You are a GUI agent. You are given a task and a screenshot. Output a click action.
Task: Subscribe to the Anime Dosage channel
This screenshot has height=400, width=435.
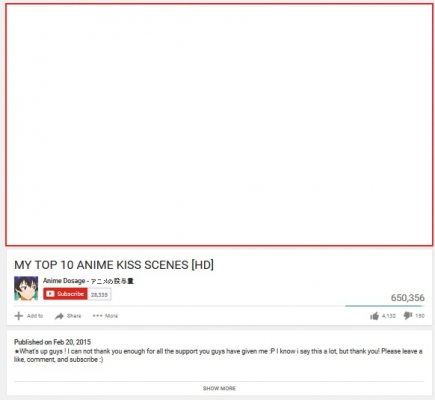[x=65, y=294]
